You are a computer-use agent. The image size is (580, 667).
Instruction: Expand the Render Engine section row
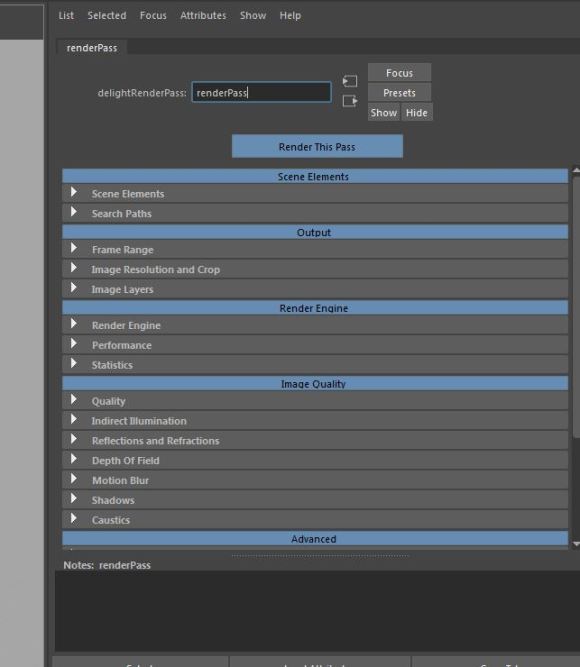pyautogui.click(x=315, y=325)
